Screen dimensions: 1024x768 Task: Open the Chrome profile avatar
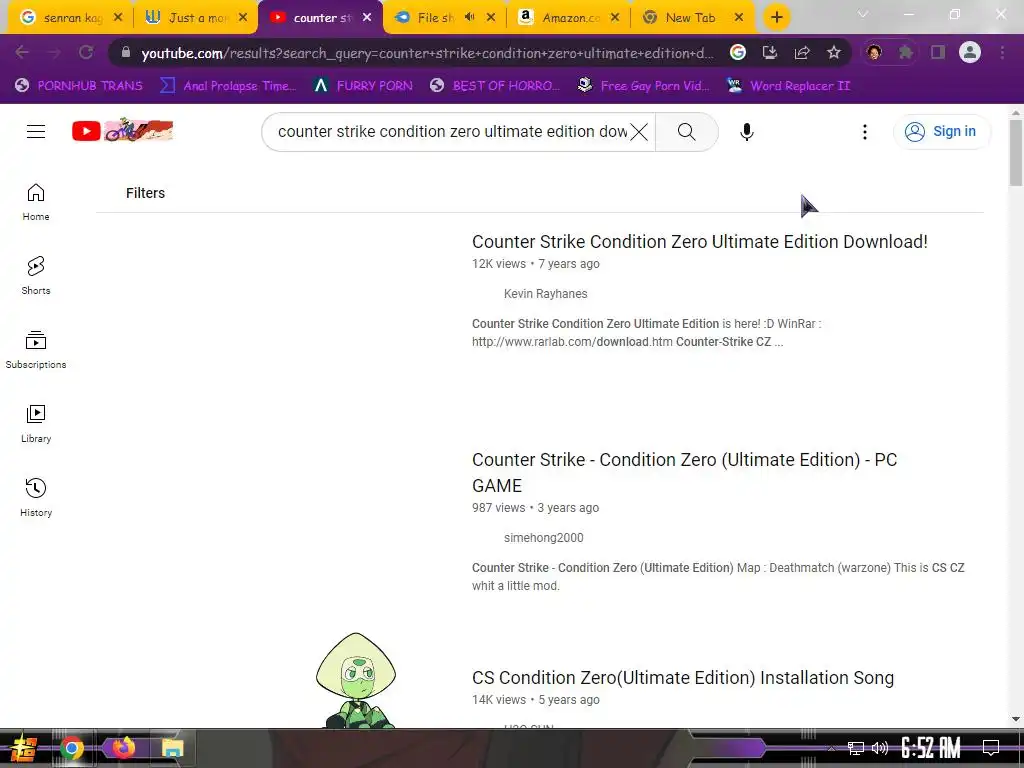(x=970, y=52)
